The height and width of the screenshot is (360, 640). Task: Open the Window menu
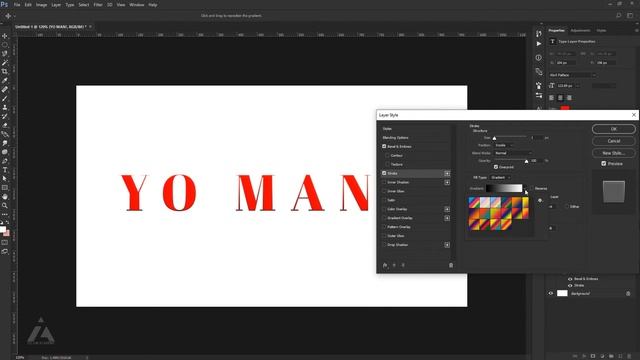[136, 5]
